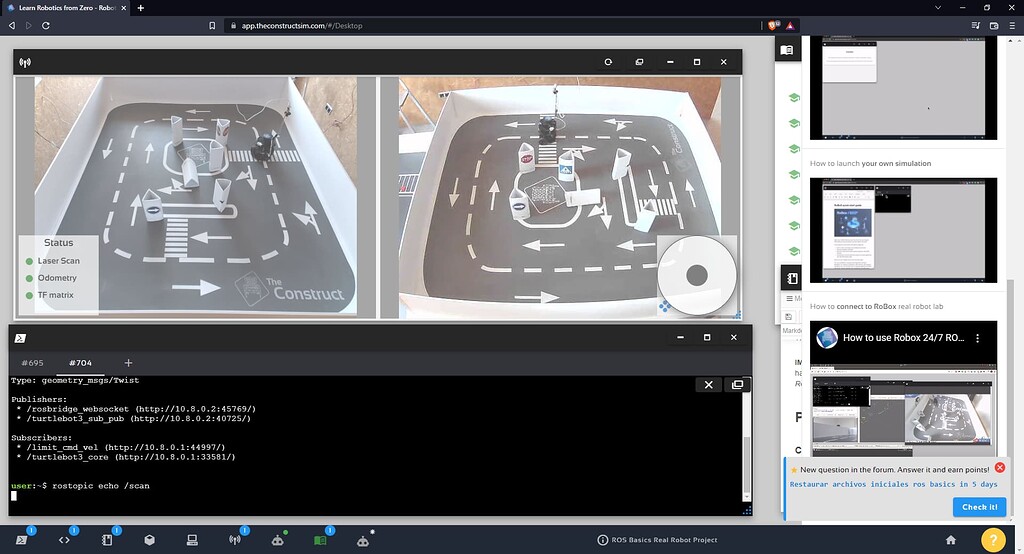Viewport: 1024px width, 554px height.
Task: Close the Learn Robotics browser tab
Action: coord(124,8)
